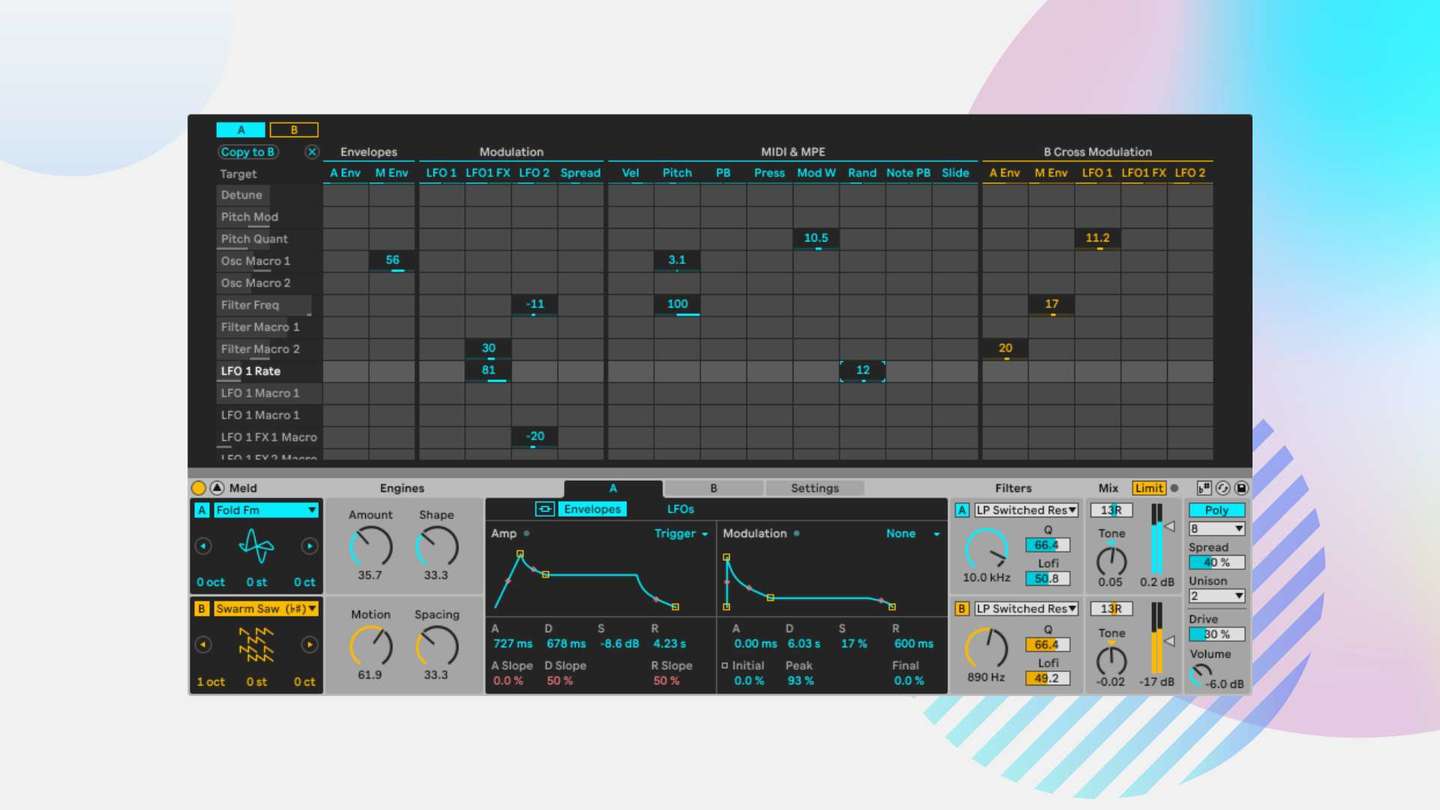
Task: Click the hot-swap preset icon
Action: tap(1223, 488)
